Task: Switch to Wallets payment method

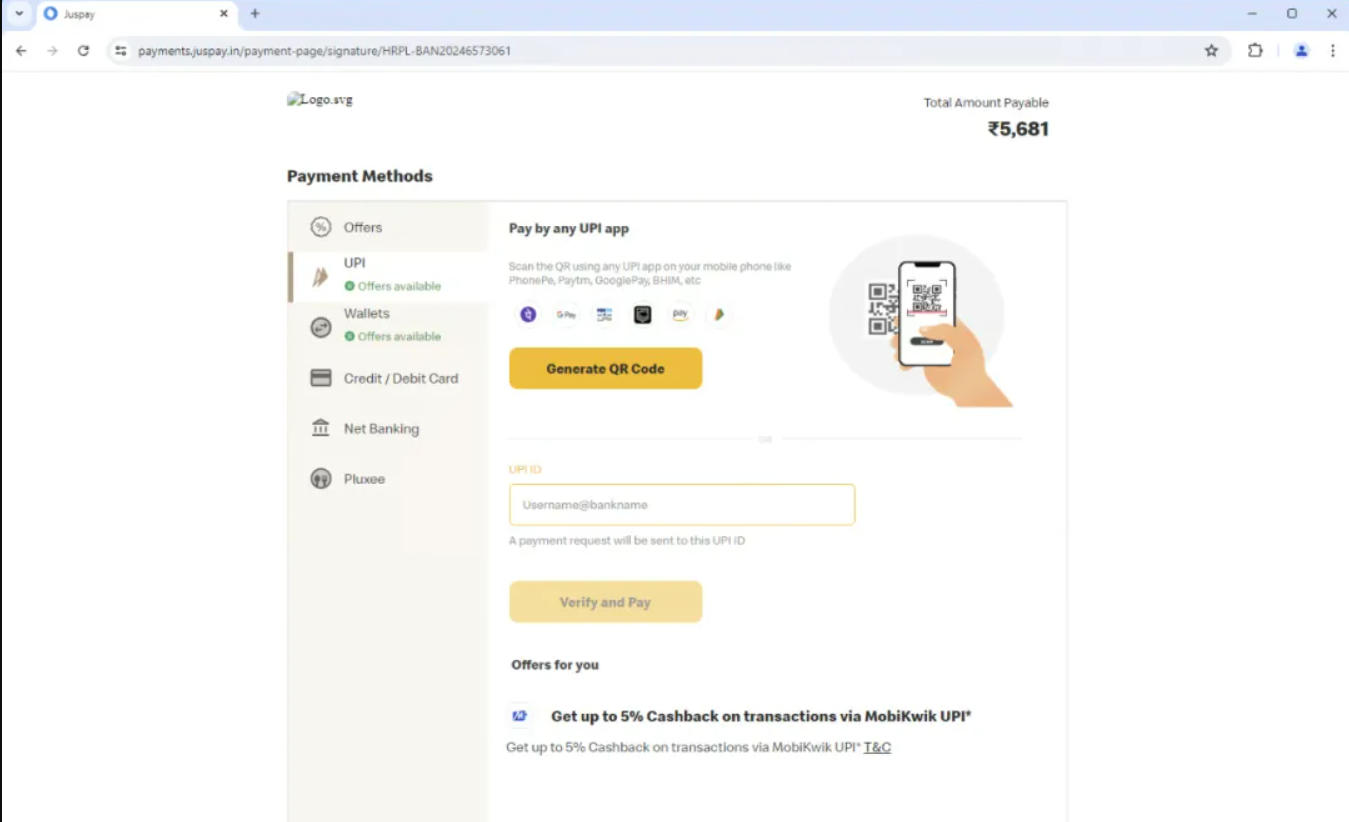Action: pos(366,314)
